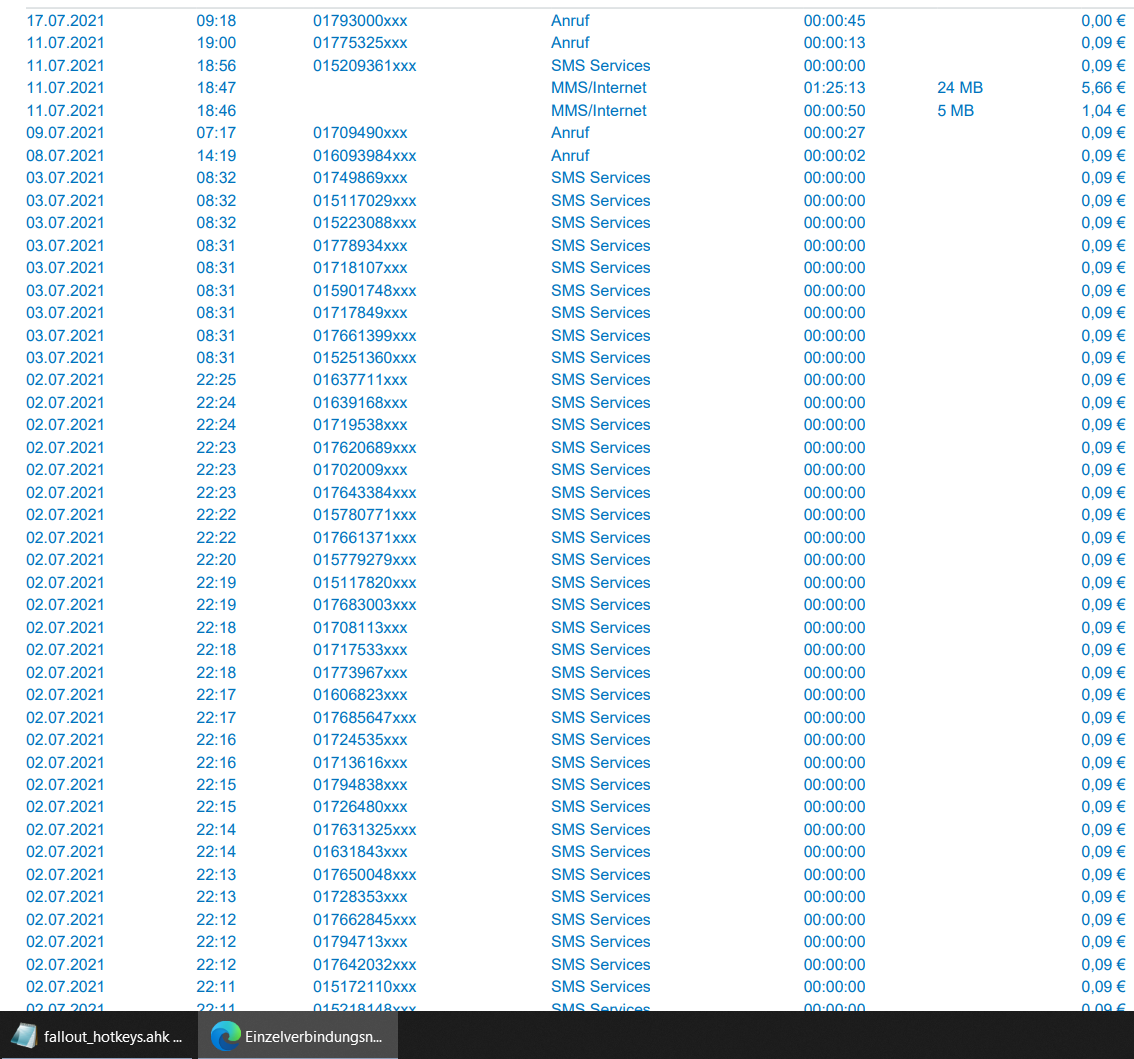Select the date 17.07.2021
The image size is (1134, 1059).
(65, 20)
